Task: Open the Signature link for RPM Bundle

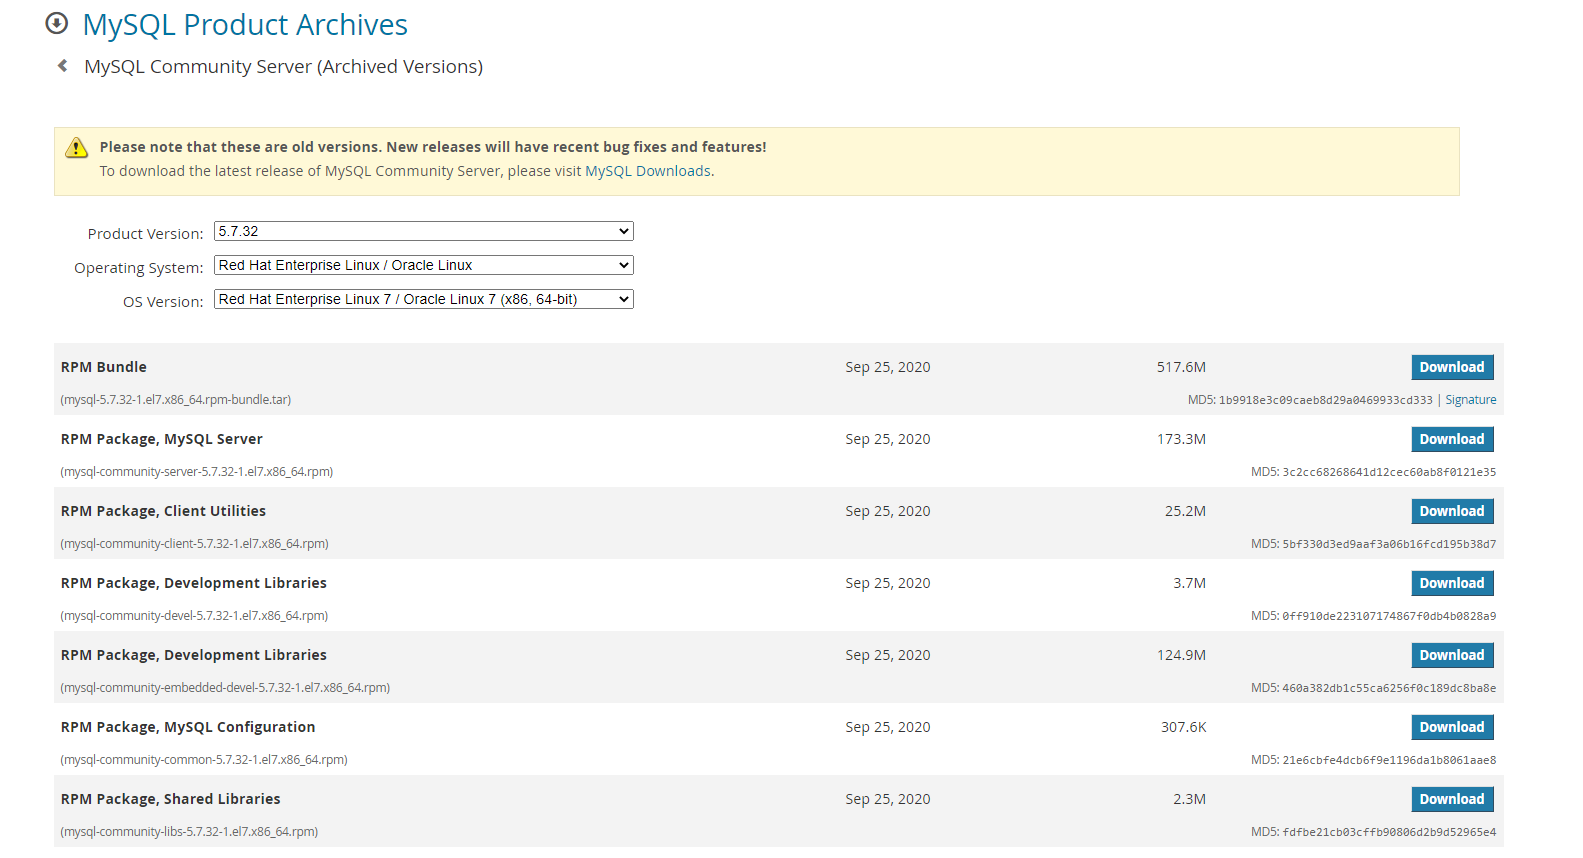Action: tap(1470, 400)
